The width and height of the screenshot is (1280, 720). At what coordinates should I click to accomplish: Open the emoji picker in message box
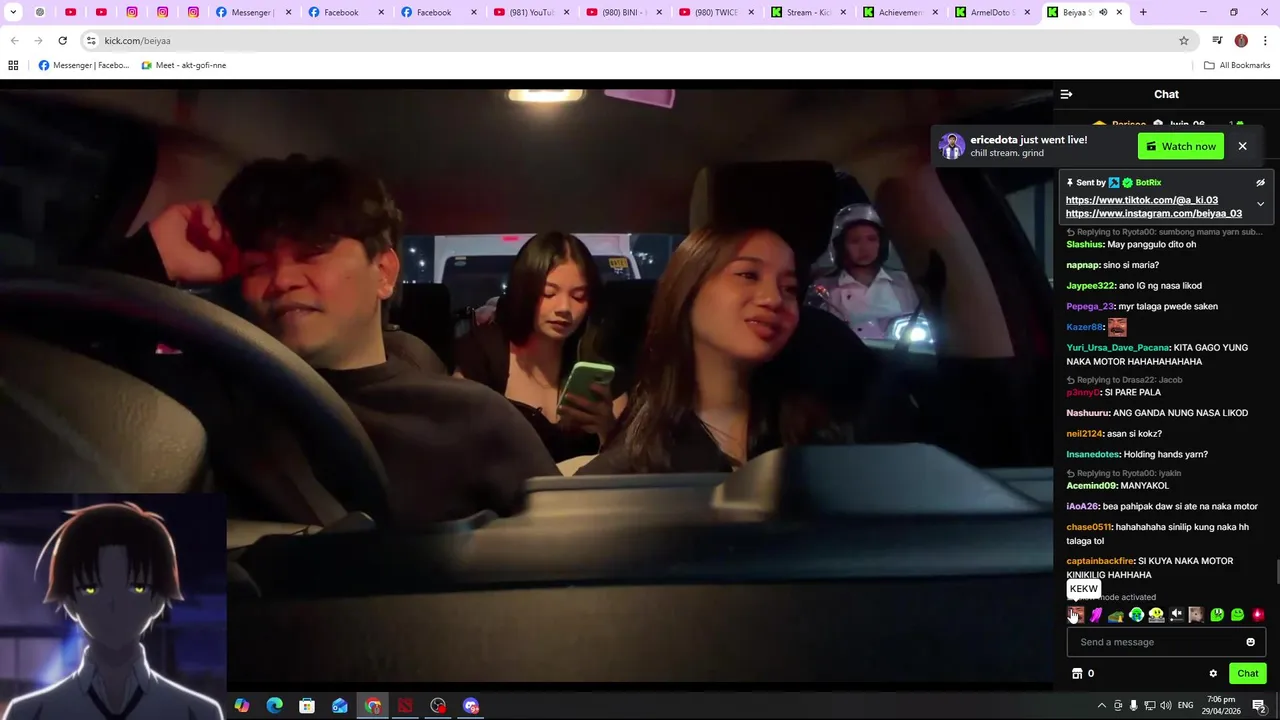[1250, 642]
